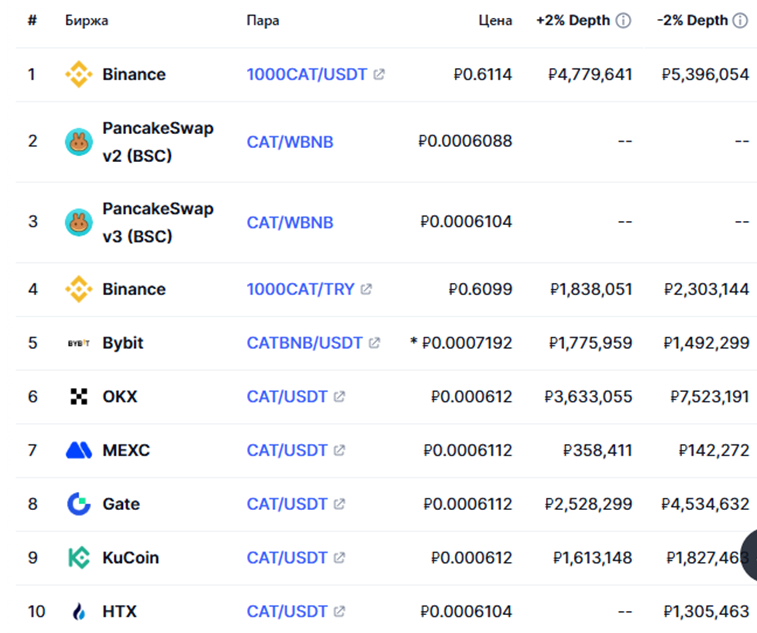Select the depth value ₽1,305,463
Image resolution: width=757 pixels, height=633 pixels.
706,611
